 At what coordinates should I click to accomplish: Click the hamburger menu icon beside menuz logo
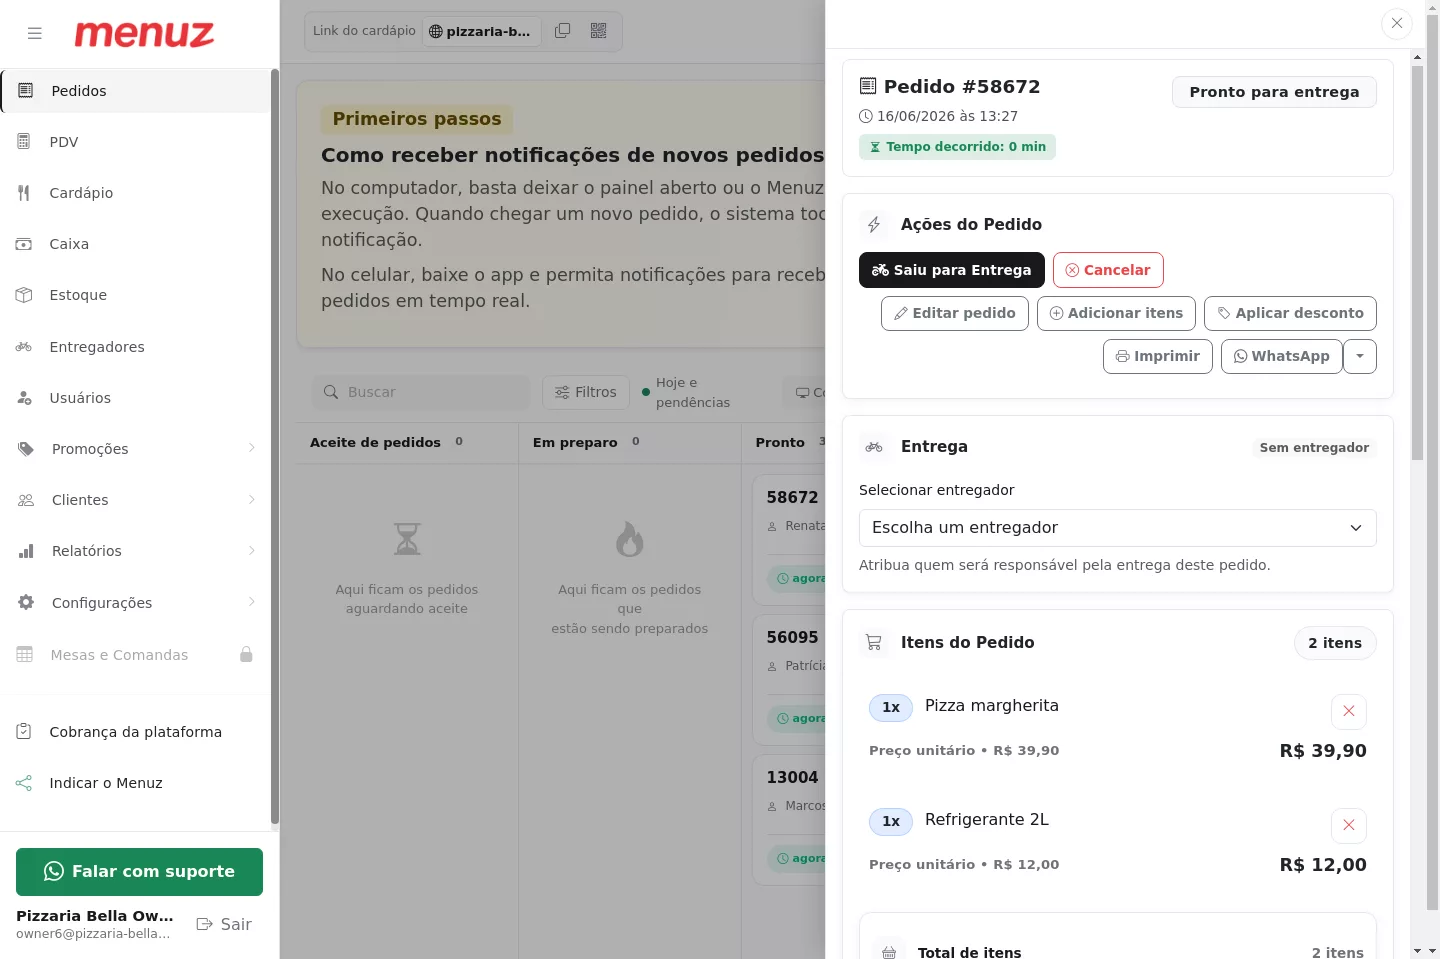(x=35, y=33)
